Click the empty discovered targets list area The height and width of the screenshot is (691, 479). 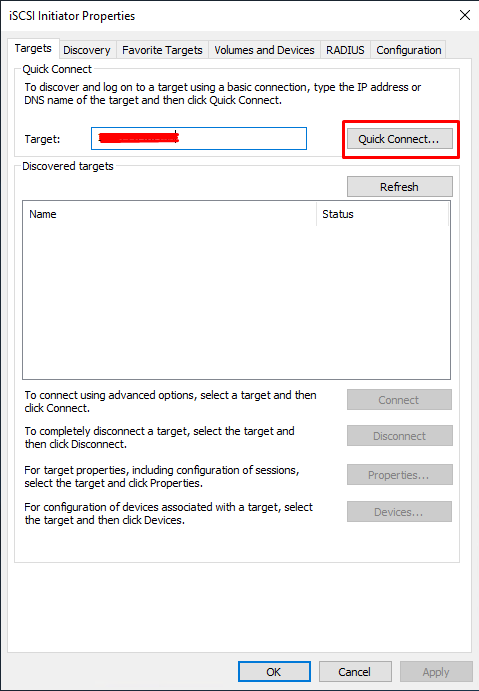click(x=236, y=302)
